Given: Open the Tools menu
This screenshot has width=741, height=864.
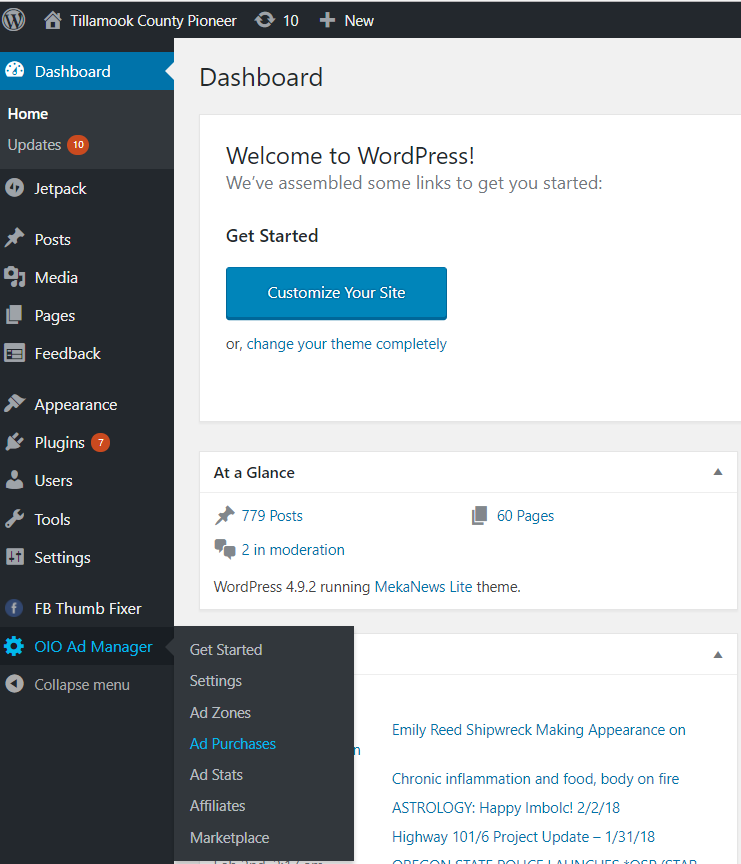Looking at the screenshot, I should click(x=52, y=519).
